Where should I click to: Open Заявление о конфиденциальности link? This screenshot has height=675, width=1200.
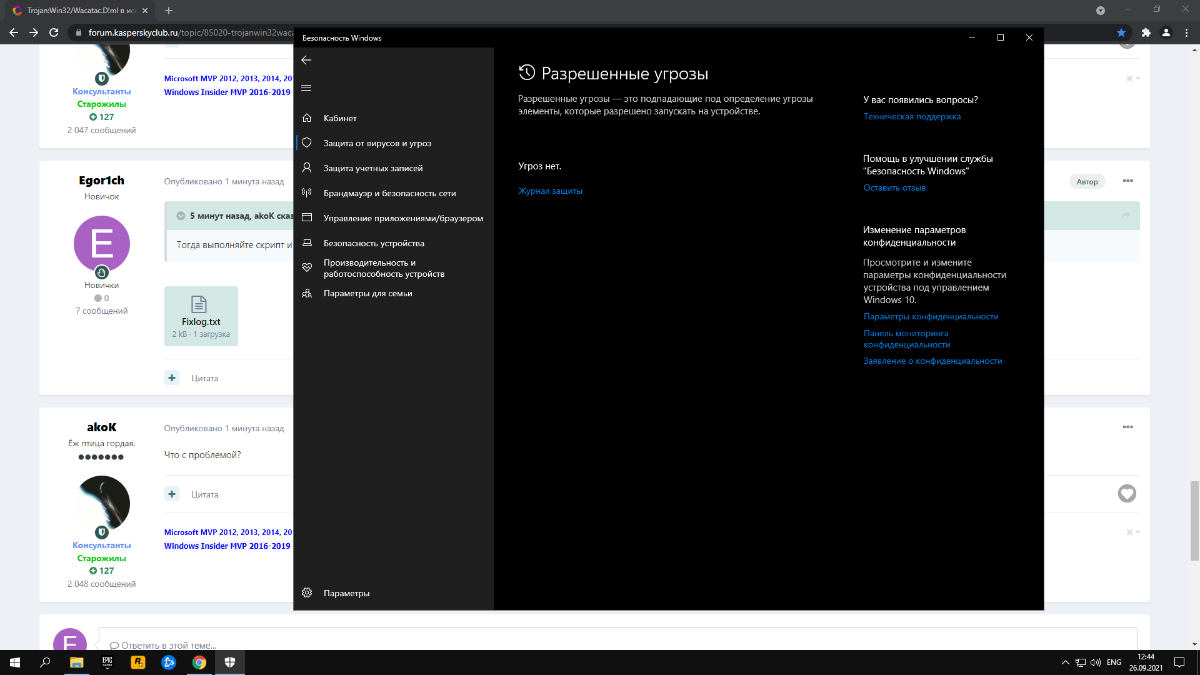point(932,361)
